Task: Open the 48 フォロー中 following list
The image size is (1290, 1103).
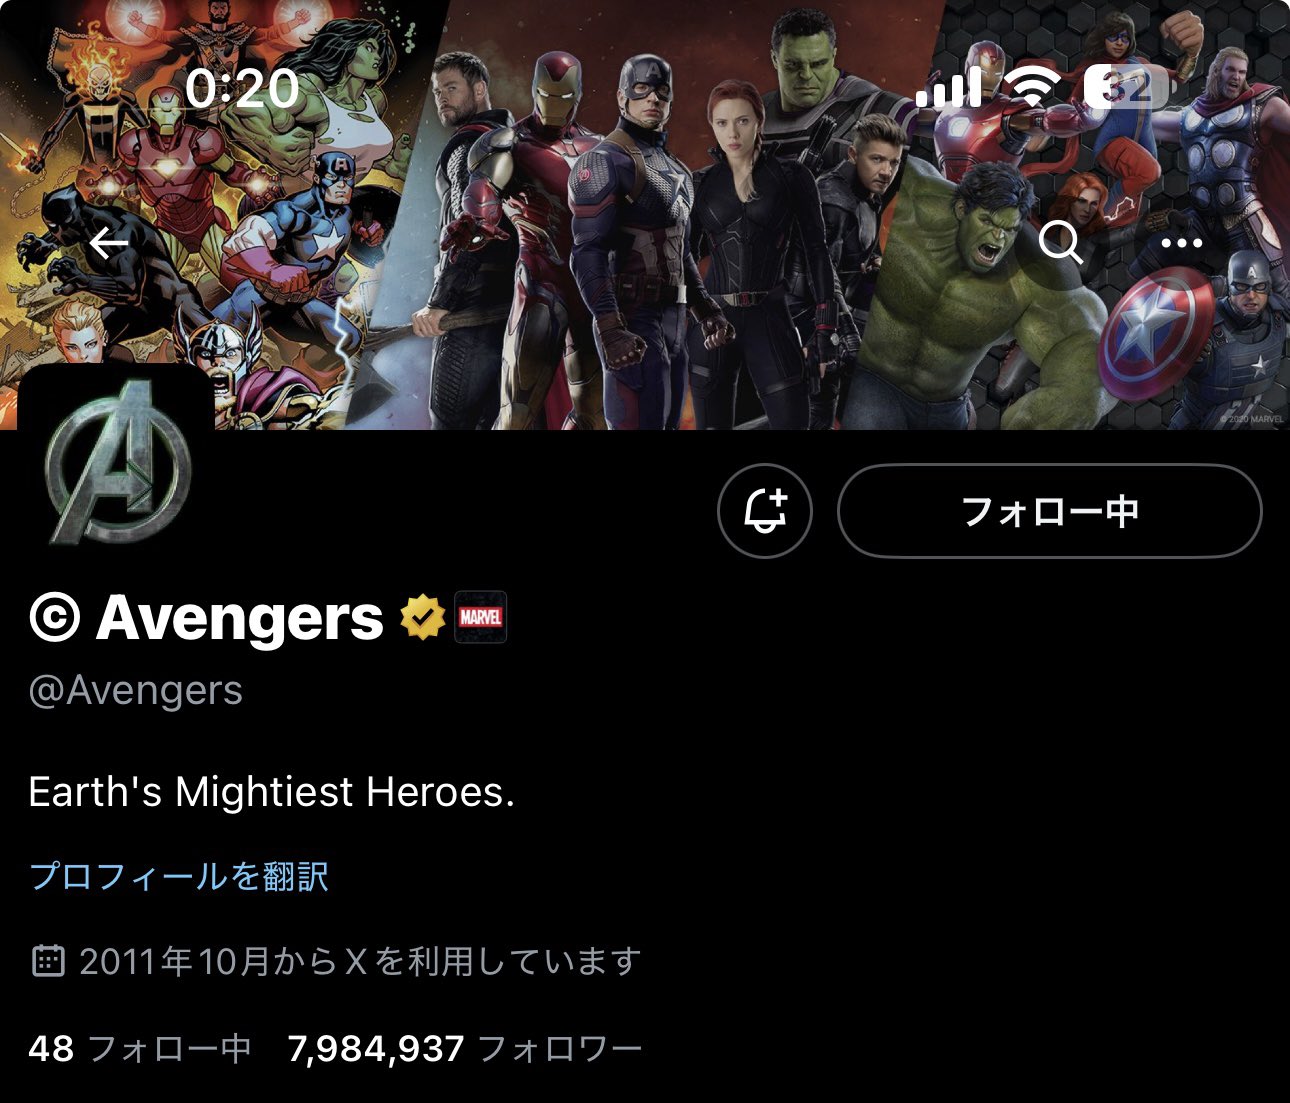Action: pos(140,1049)
